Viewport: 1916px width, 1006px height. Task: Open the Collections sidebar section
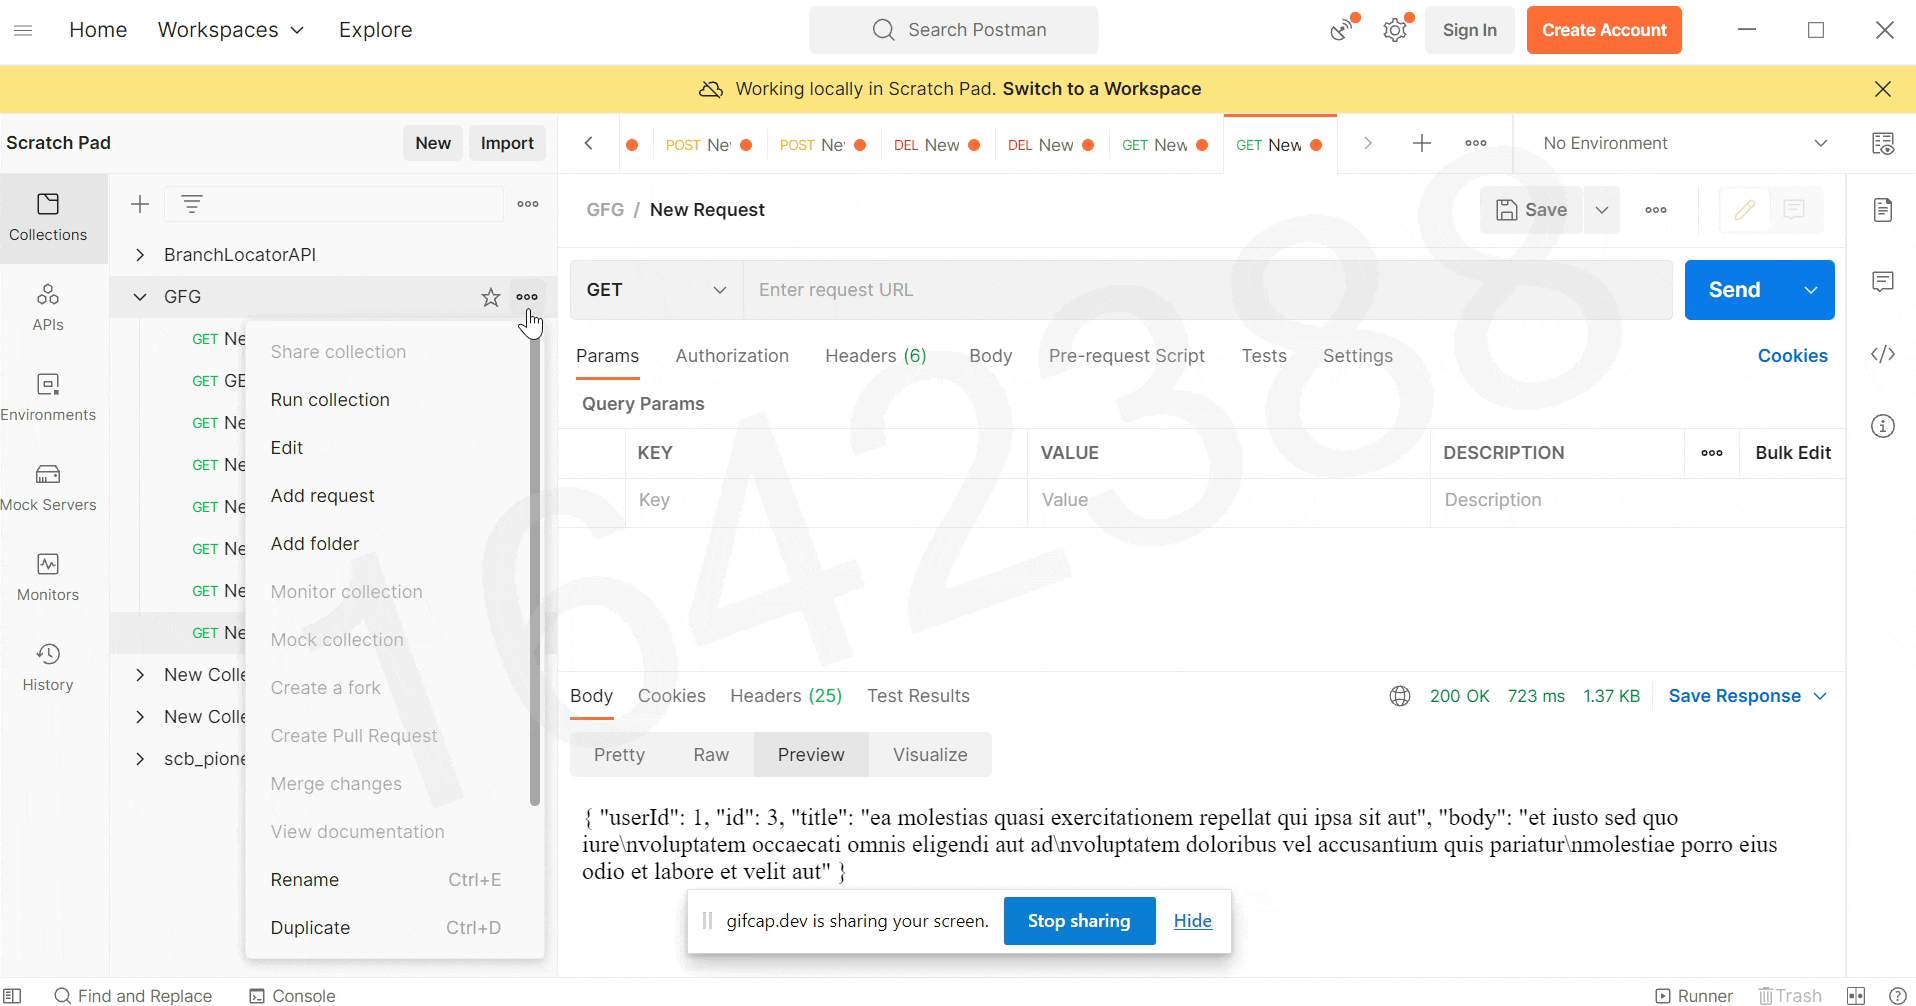(48, 218)
